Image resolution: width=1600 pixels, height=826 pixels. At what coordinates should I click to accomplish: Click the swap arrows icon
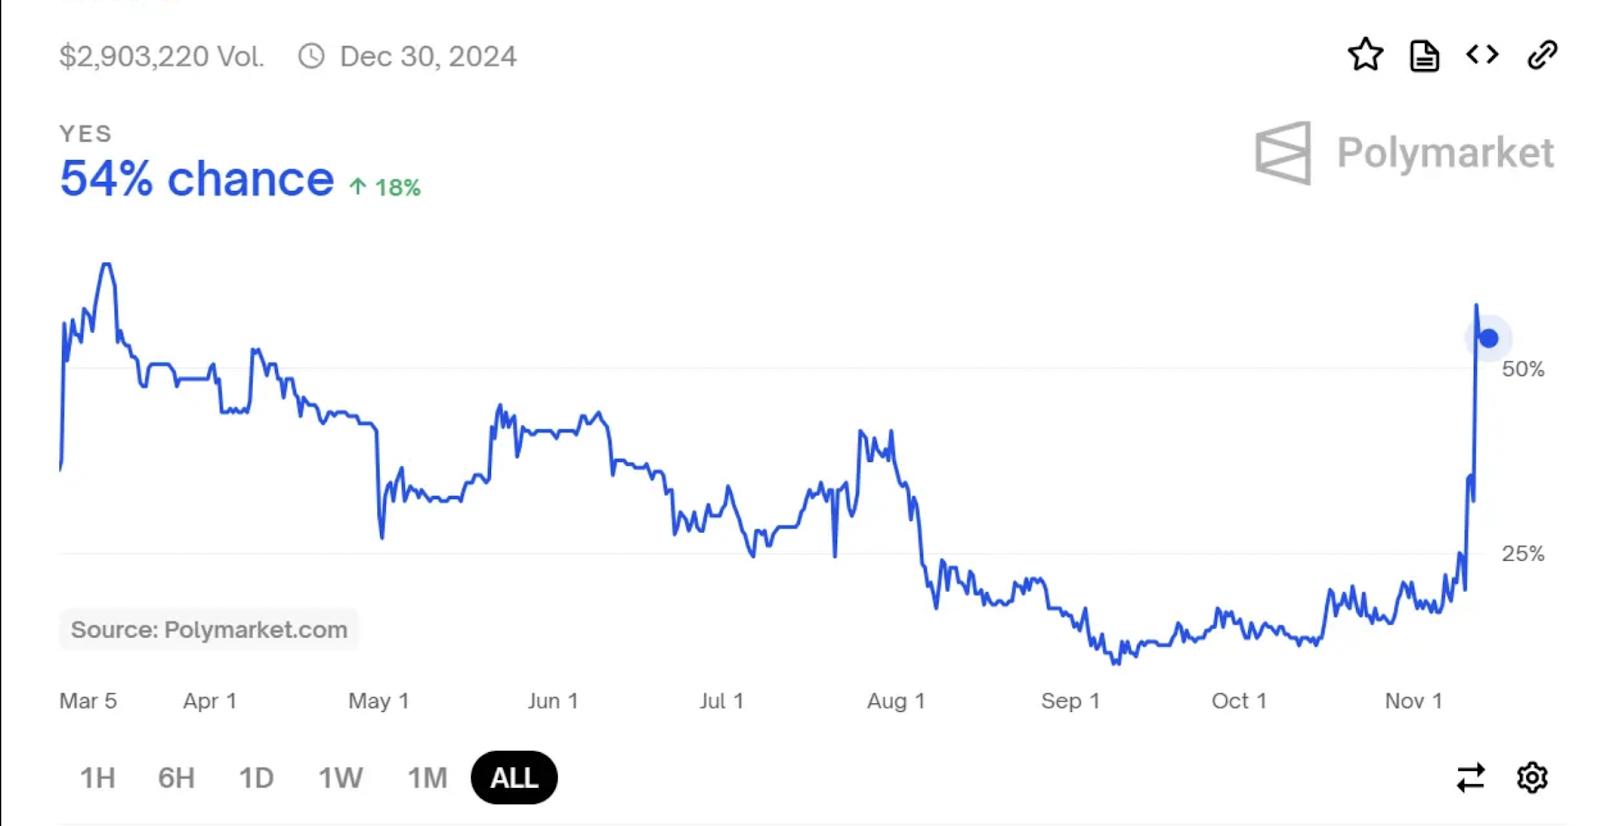[x=1470, y=777]
